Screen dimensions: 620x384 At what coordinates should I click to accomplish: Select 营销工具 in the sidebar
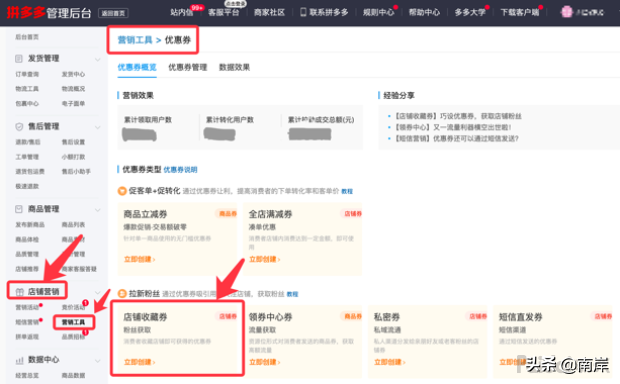tap(74, 322)
